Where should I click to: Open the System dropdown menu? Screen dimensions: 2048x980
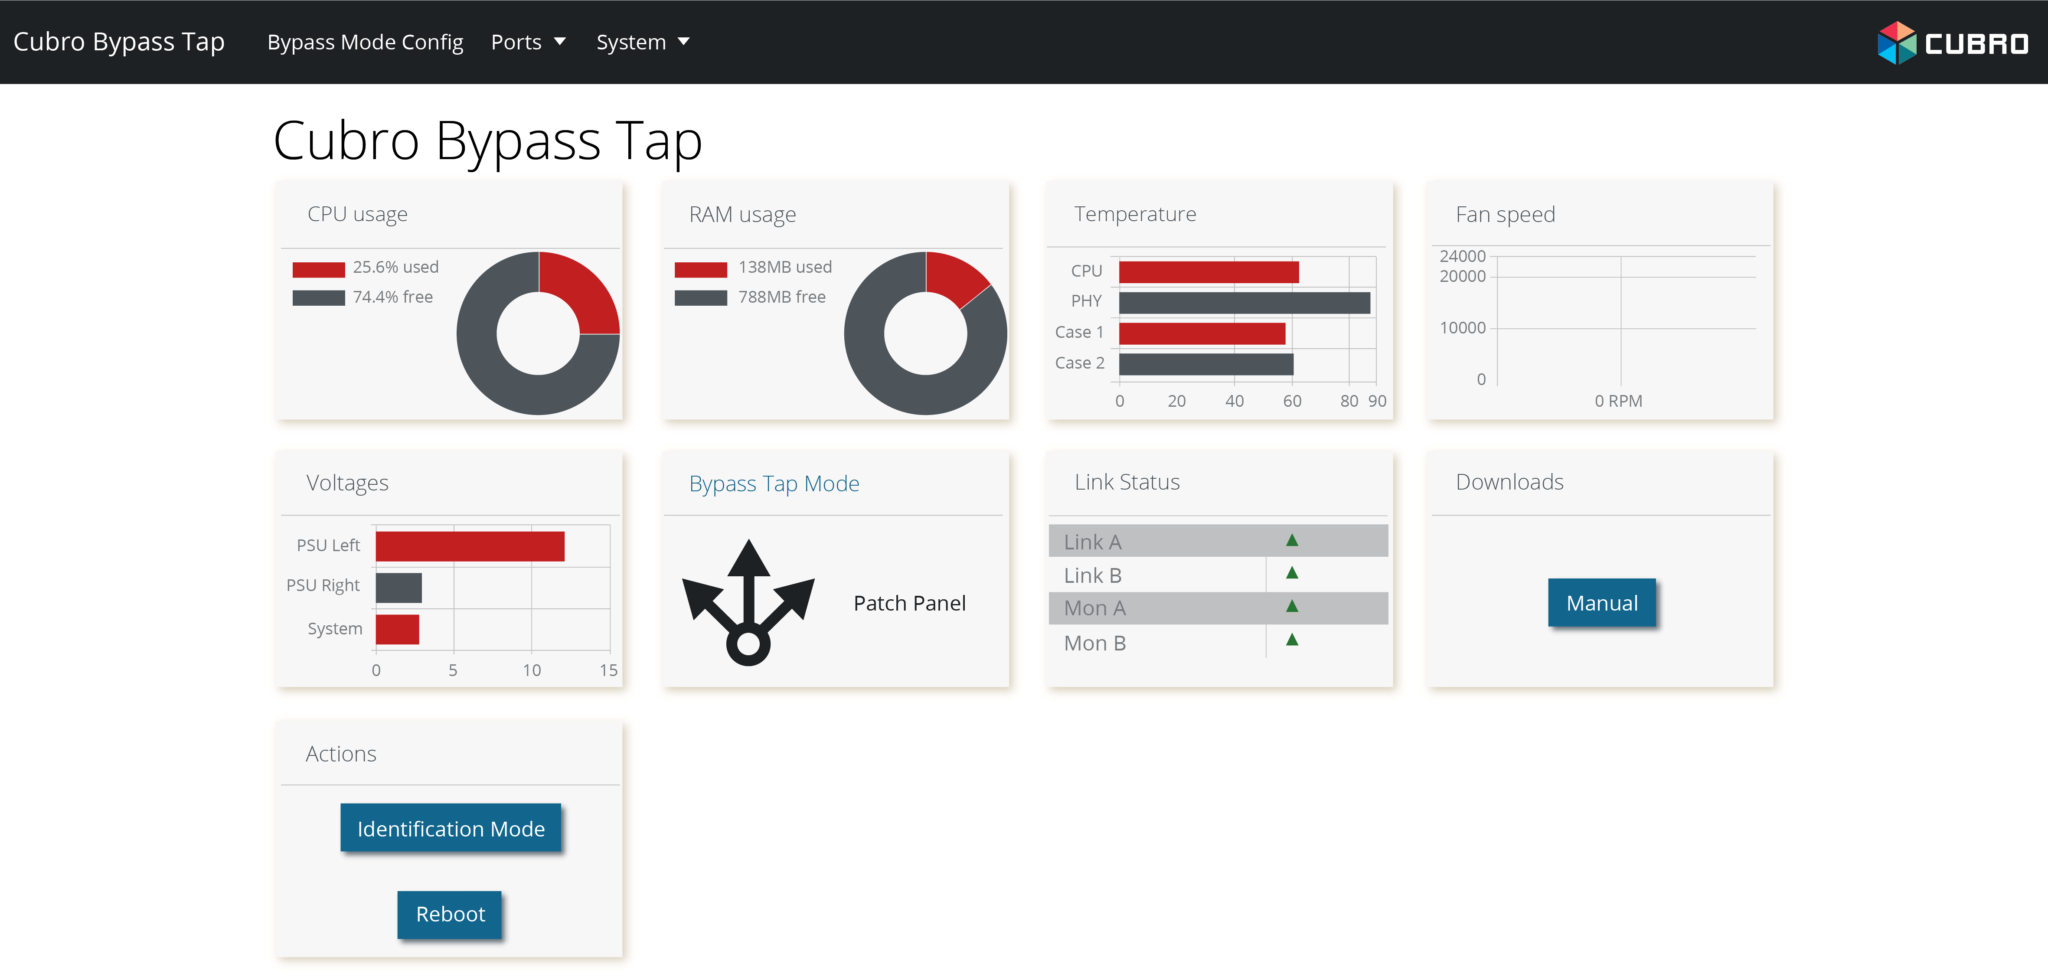click(x=642, y=42)
